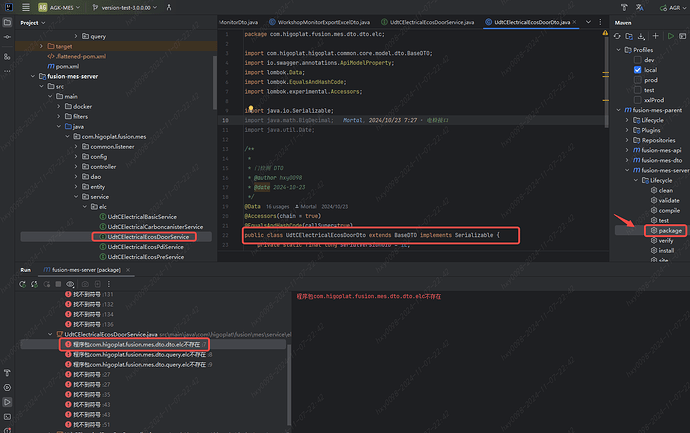Click the editor warning indicator icon
The width and height of the screenshot is (690, 433).
(x=606, y=33)
